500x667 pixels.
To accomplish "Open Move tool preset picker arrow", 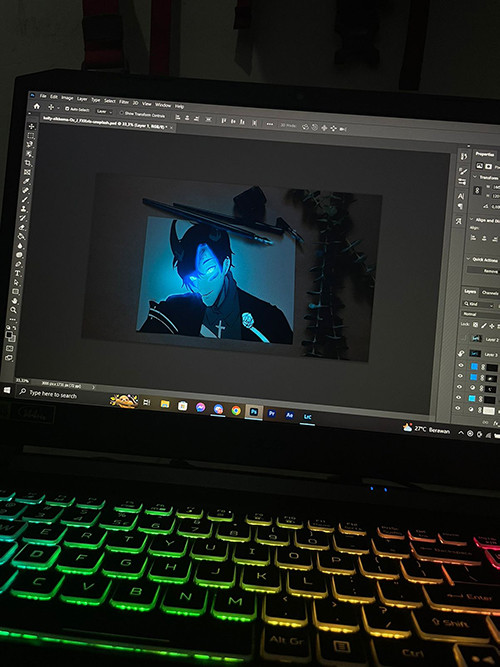I will click(x=58, y=108).
